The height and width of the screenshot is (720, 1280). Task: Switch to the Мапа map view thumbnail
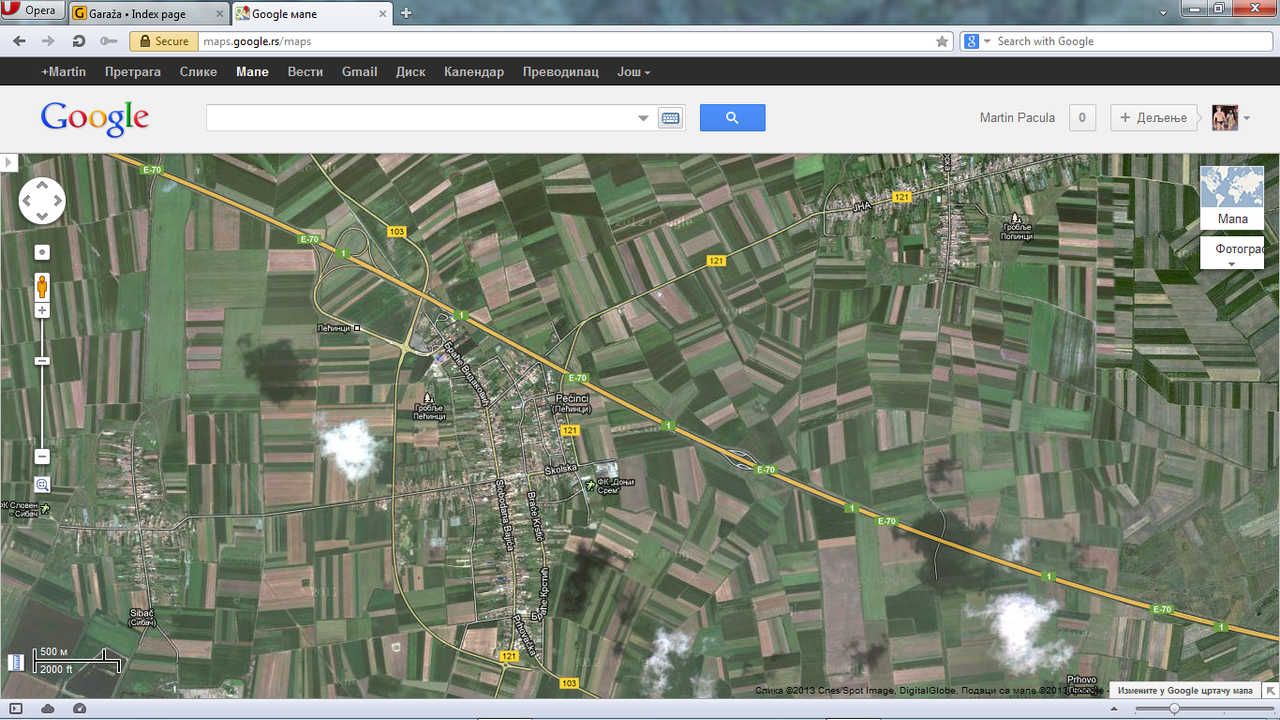tap(1232, 198)
